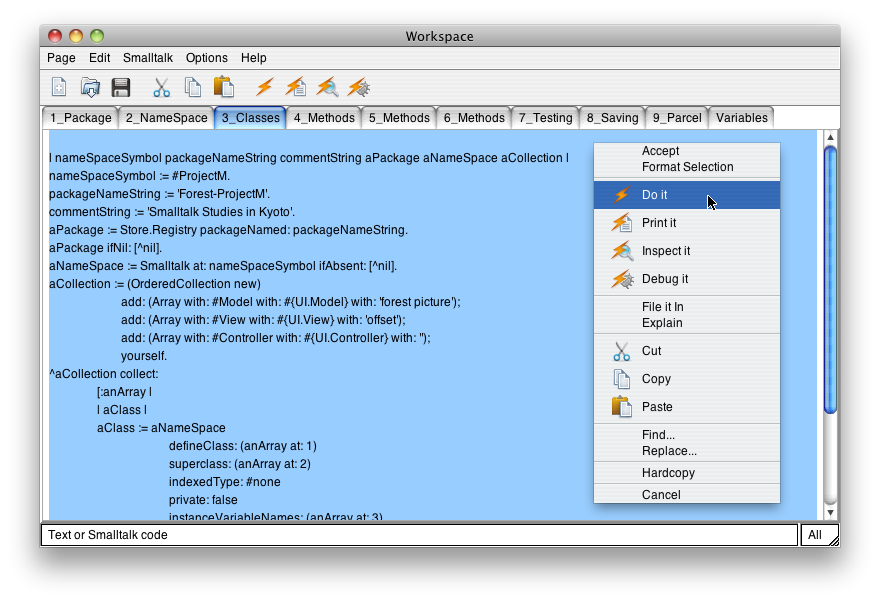Image resolution: width=880 pixels, height=602 pixels.
Task: Click the Print it toolbar icon
Action: click(x=296, y=88)
